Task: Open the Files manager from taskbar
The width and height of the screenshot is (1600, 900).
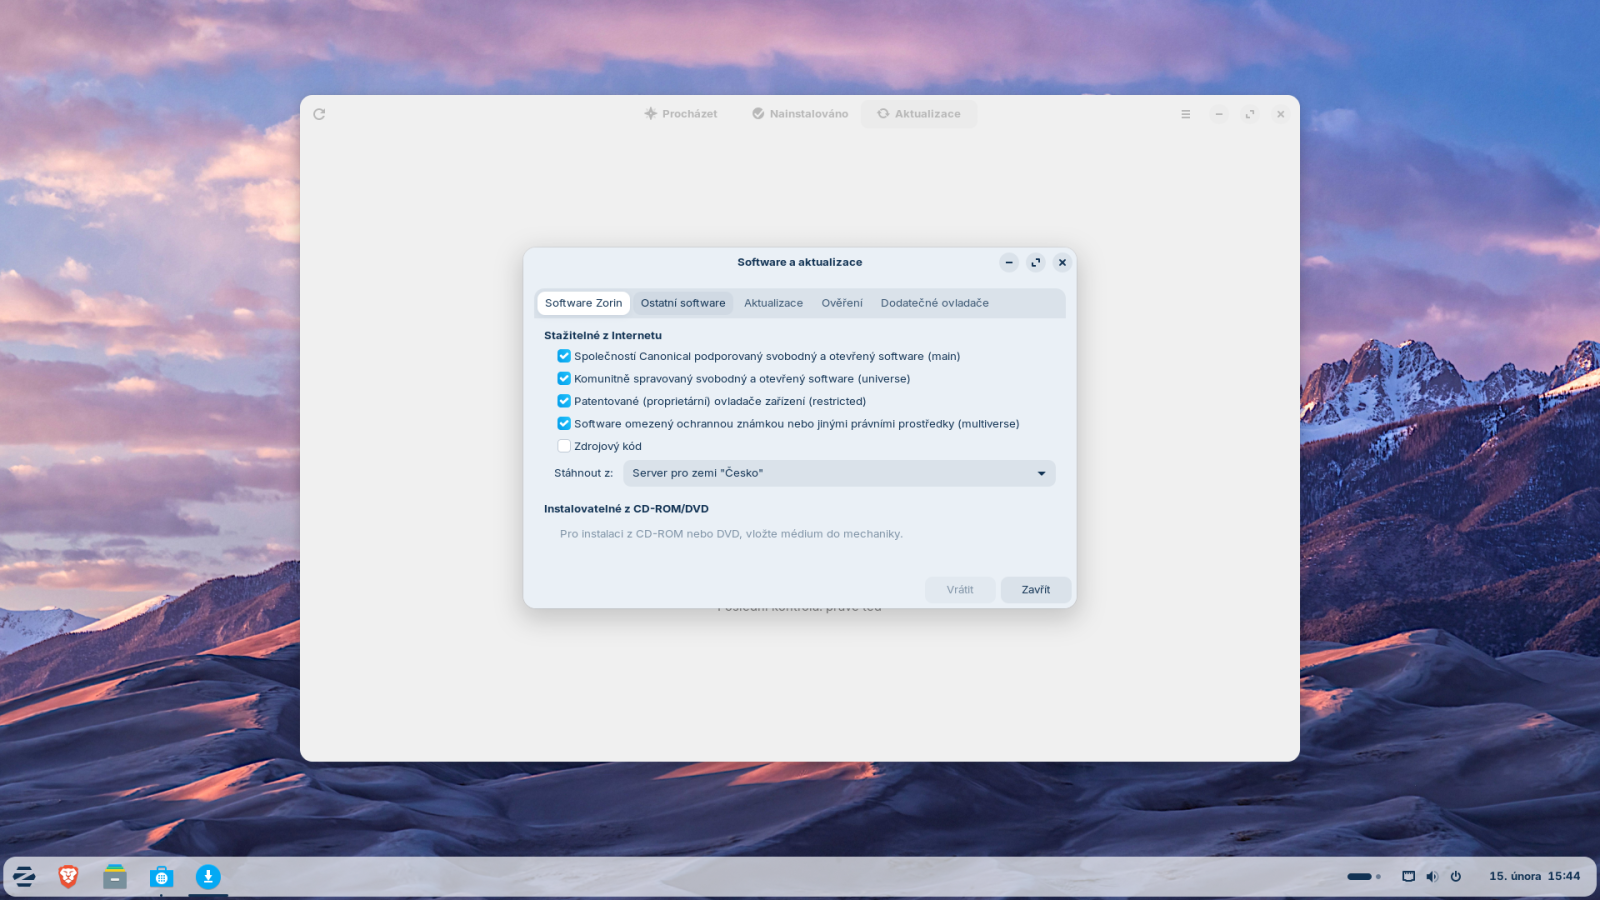Action: [115, 877]
